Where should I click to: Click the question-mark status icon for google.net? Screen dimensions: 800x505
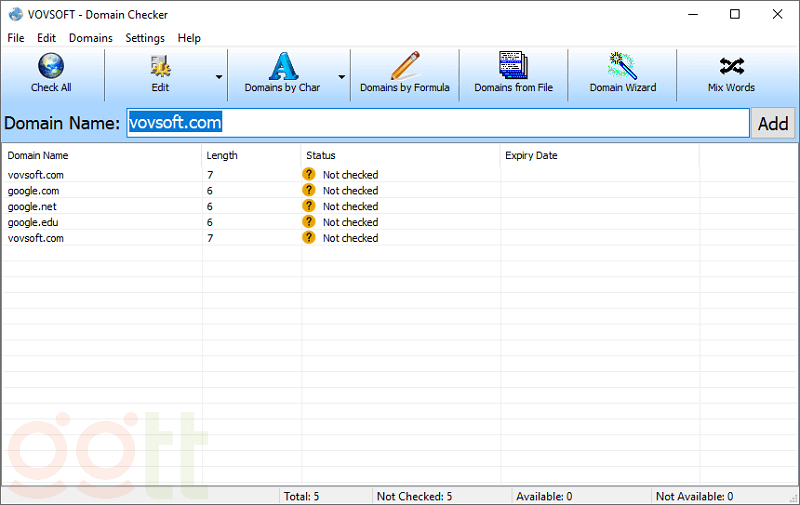[x=309, y=206]
